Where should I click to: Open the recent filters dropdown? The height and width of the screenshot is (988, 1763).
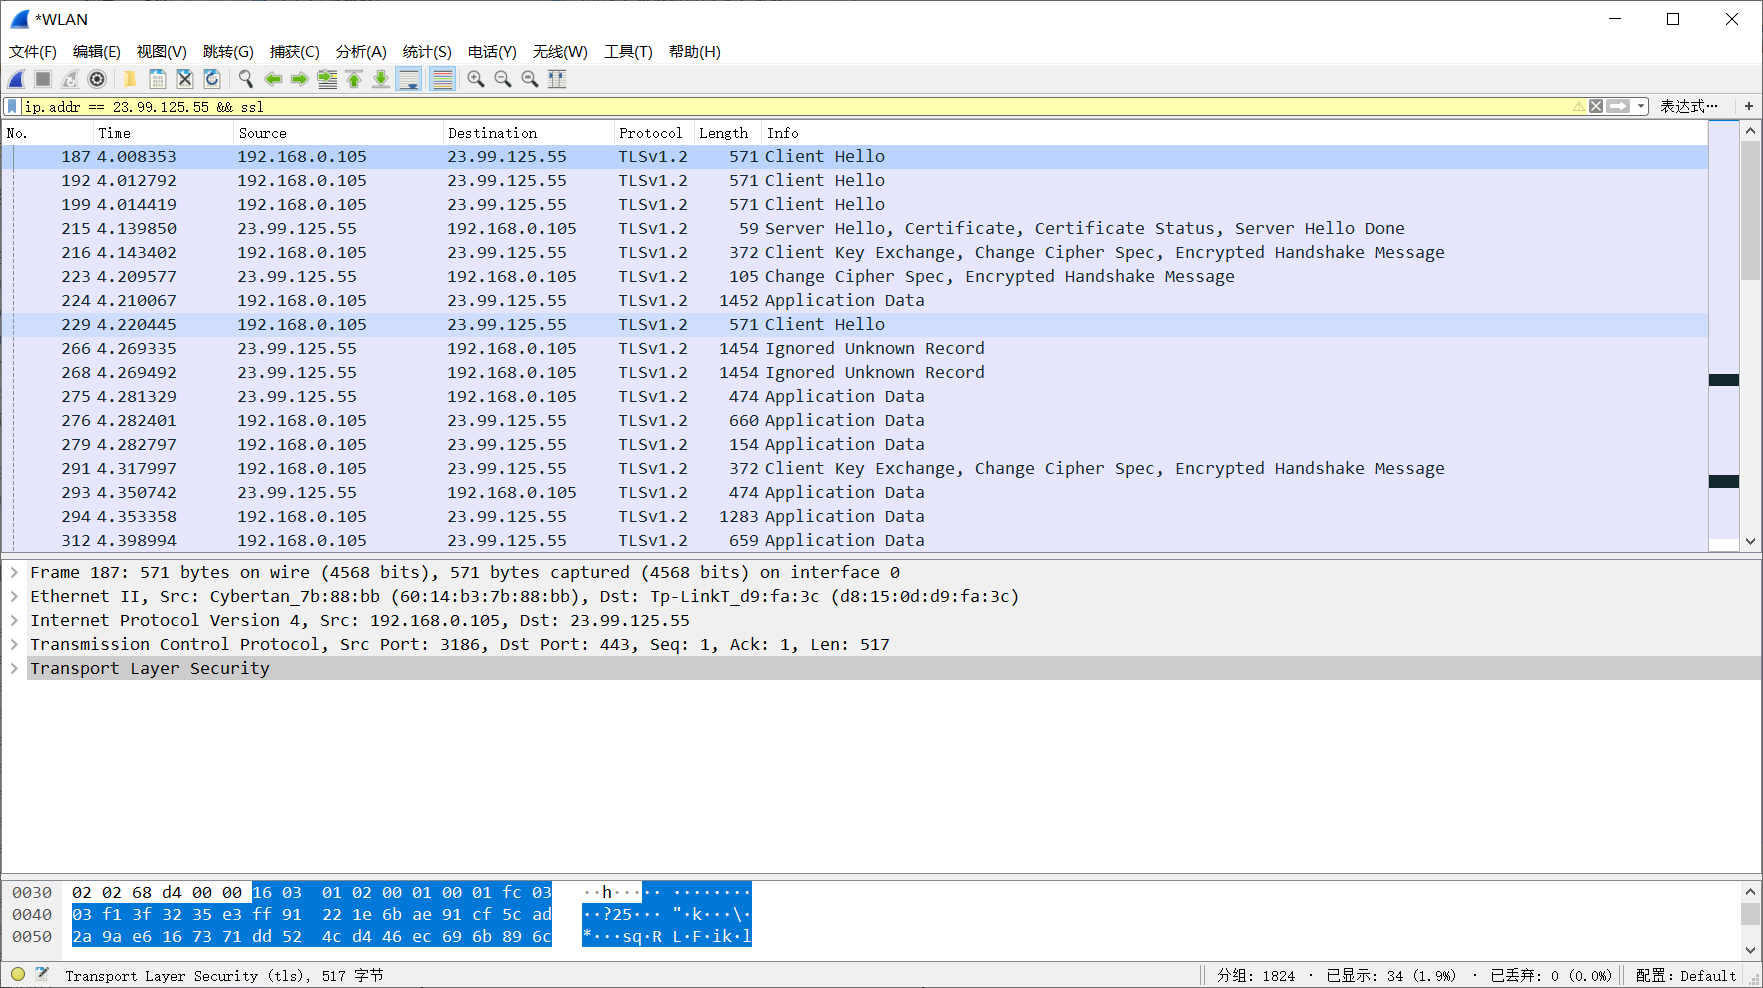[x=1641, y=106]
